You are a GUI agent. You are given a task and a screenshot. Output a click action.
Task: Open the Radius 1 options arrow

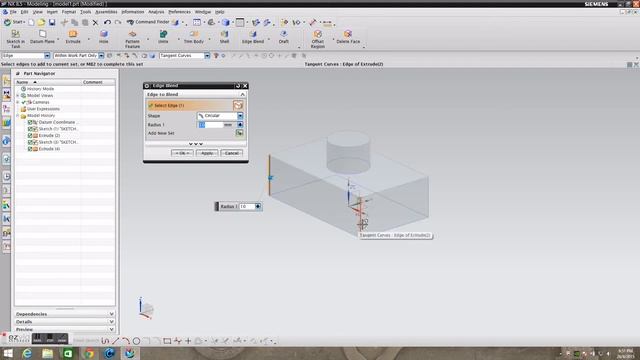(240, 124)
